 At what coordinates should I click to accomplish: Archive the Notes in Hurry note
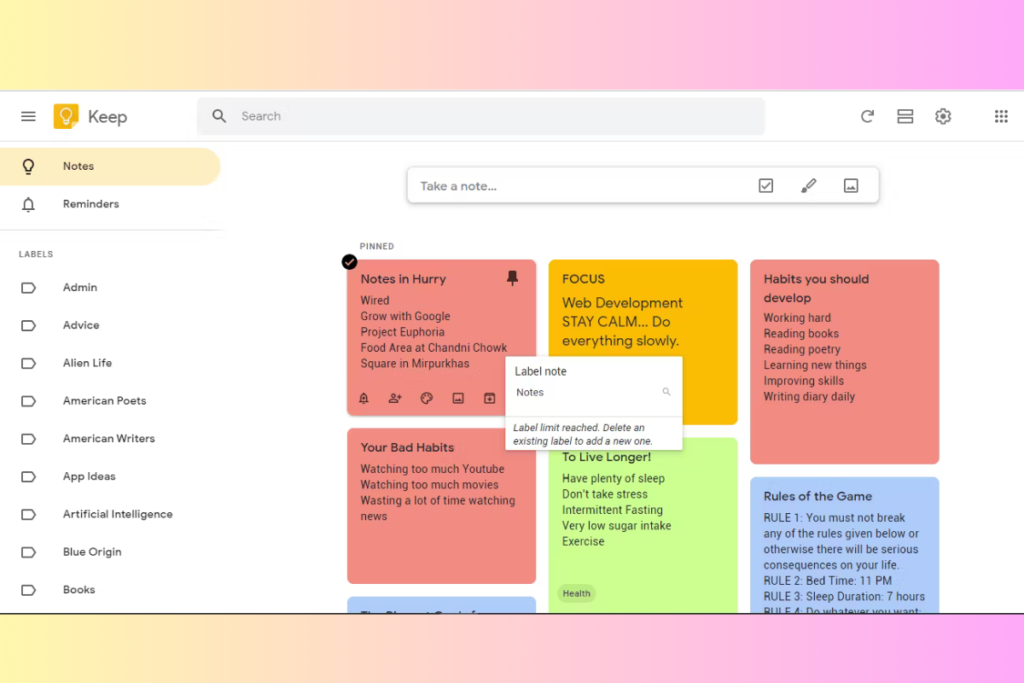[x=489, y=398]
